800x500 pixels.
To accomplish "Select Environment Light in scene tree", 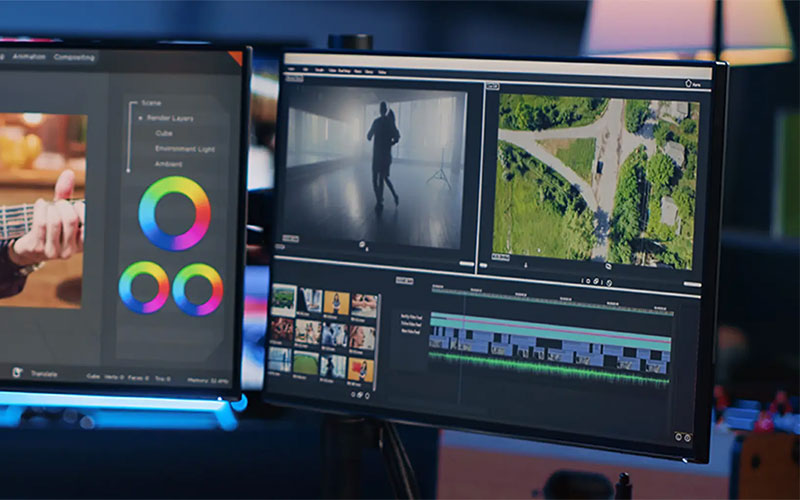I will (183, 148).
